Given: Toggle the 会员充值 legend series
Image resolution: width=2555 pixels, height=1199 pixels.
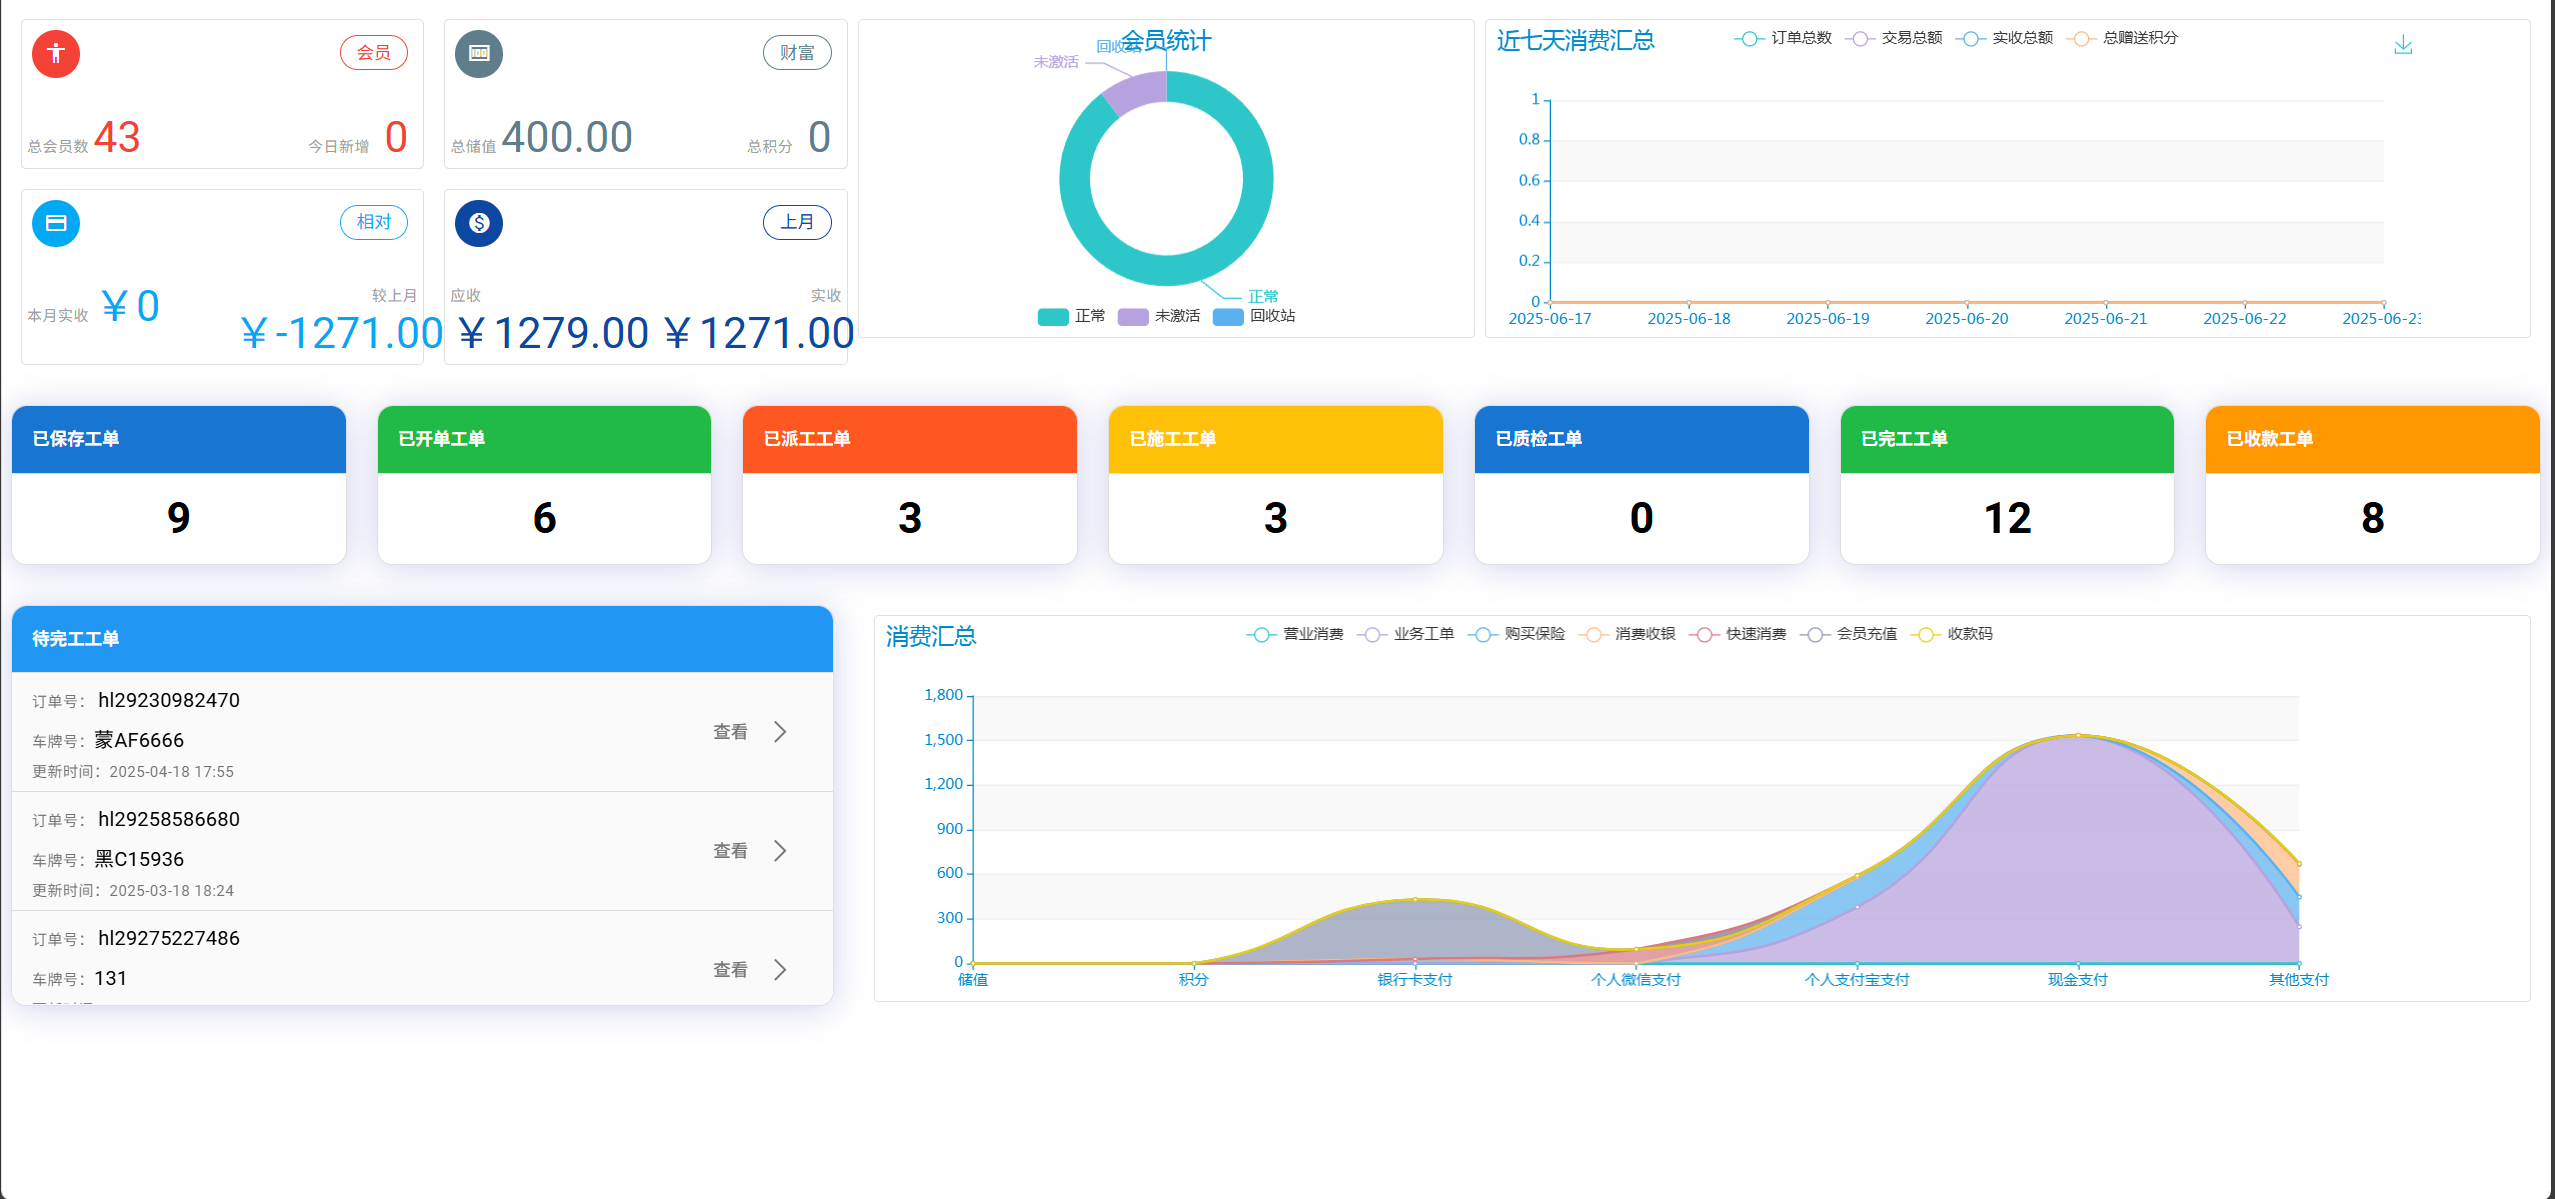Looking at the screenshot, I should pyautogui.click(x=1848, y=634).
